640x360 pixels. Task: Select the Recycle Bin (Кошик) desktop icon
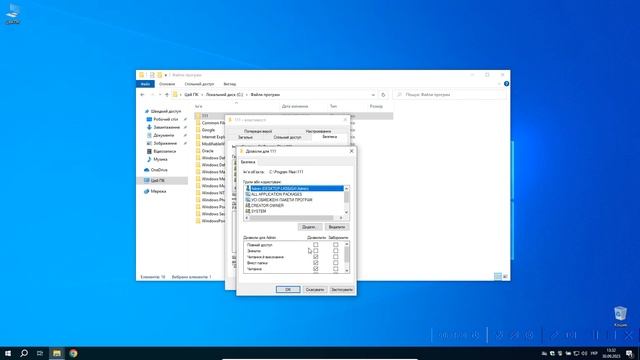click(x=620, y=317)
